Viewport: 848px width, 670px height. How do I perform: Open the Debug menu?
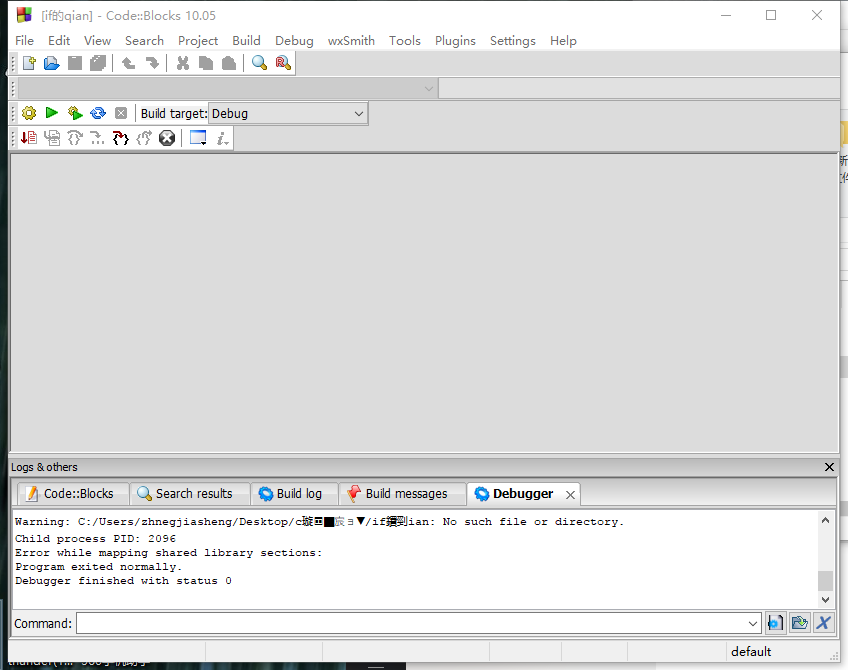tap(294, 41)
